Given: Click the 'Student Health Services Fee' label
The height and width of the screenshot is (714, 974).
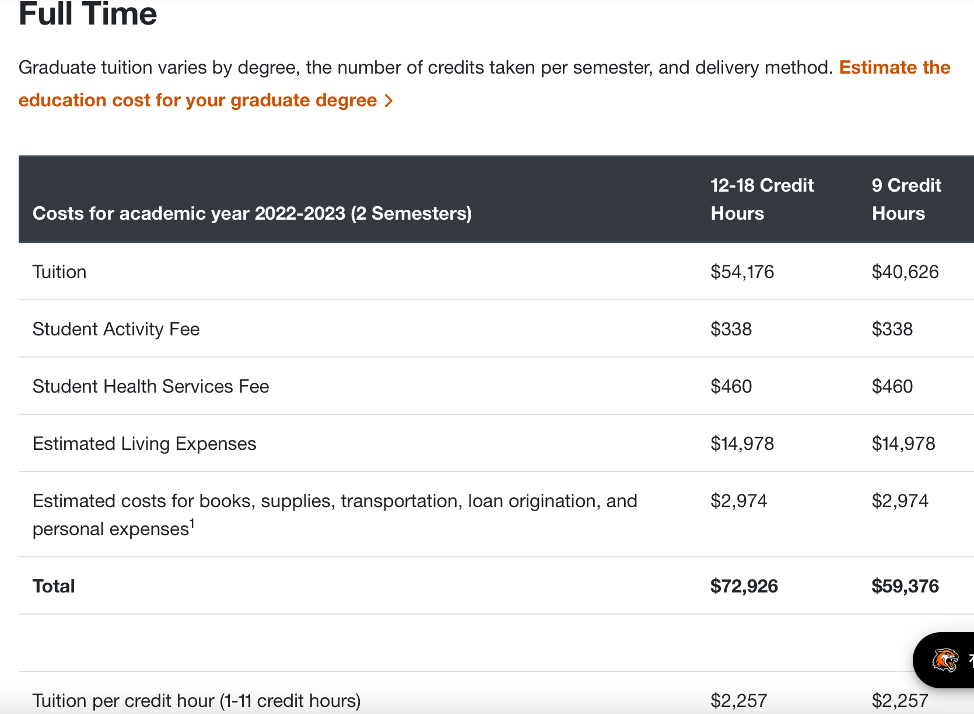Looking at the screenshot, I should click(x=151, y=386).
